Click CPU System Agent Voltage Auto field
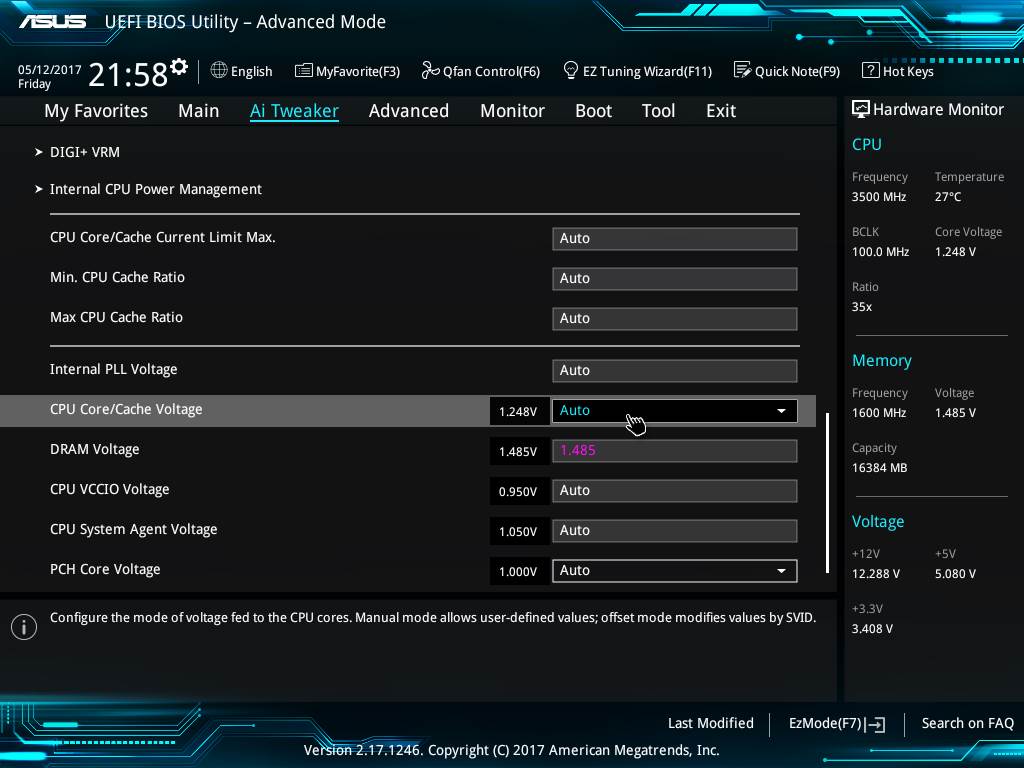The image size is (1024, 768). pos(675,531)
